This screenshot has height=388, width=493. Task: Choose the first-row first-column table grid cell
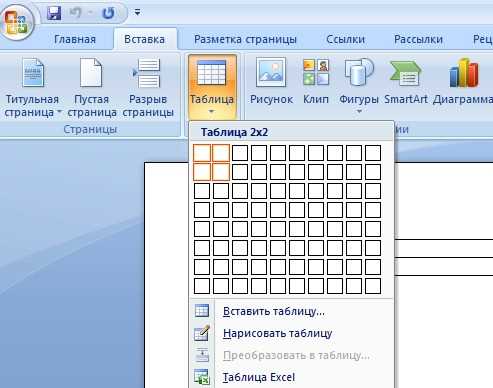(202, 153)
